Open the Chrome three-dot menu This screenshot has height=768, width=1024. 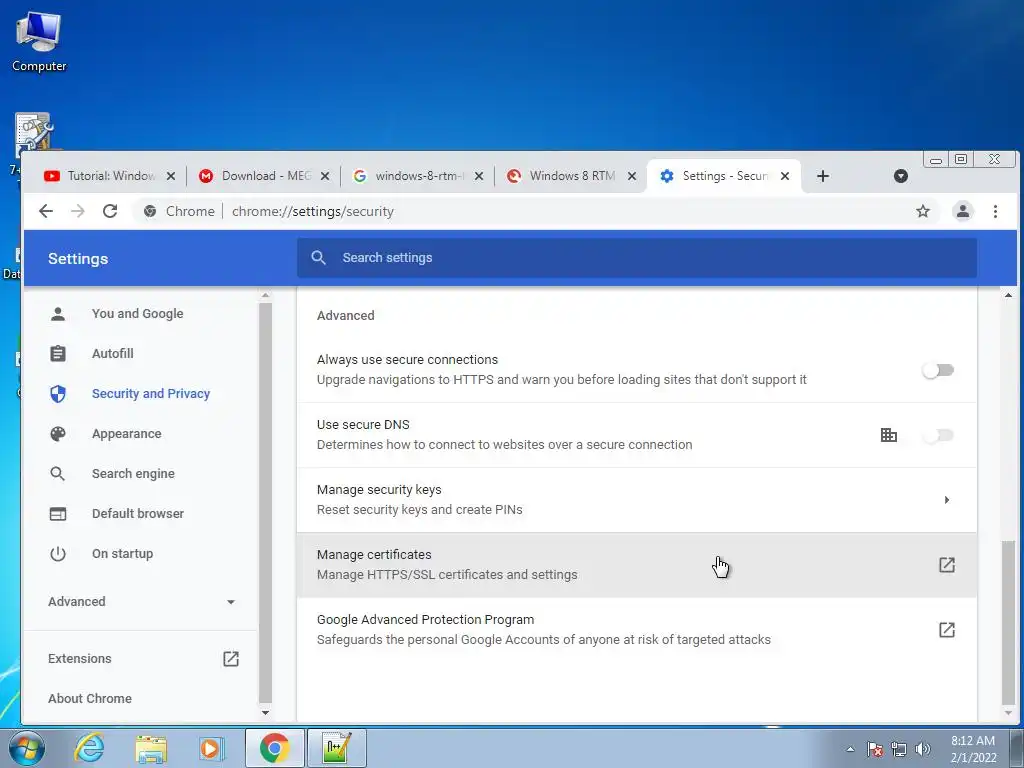(995, 211)
